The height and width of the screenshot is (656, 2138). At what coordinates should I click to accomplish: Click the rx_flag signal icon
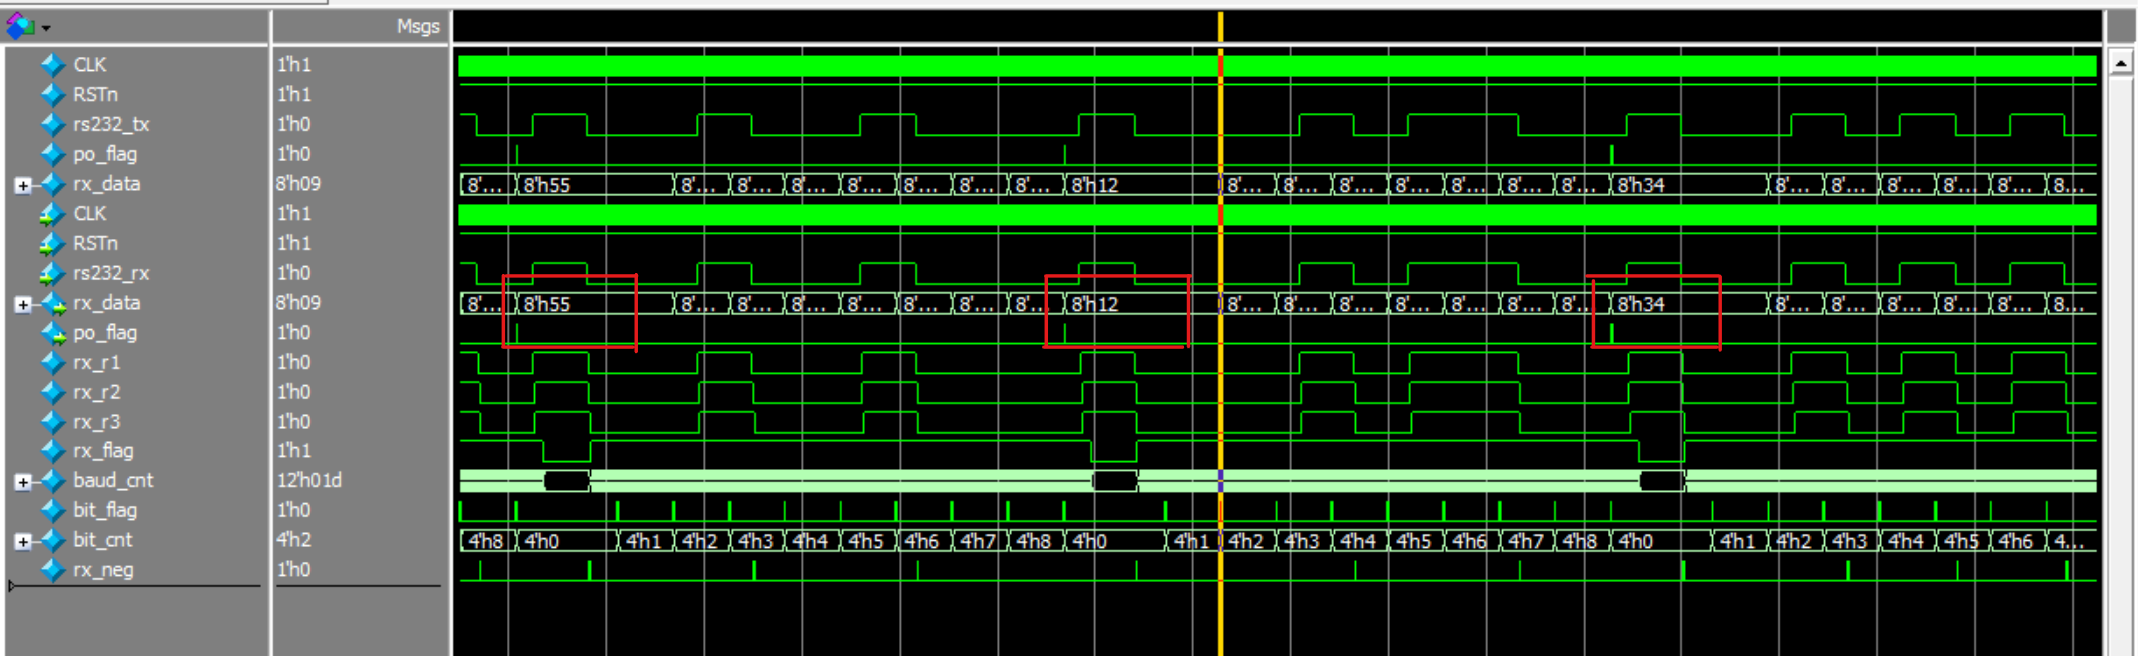pyautogui.click(x=53, y=451)
